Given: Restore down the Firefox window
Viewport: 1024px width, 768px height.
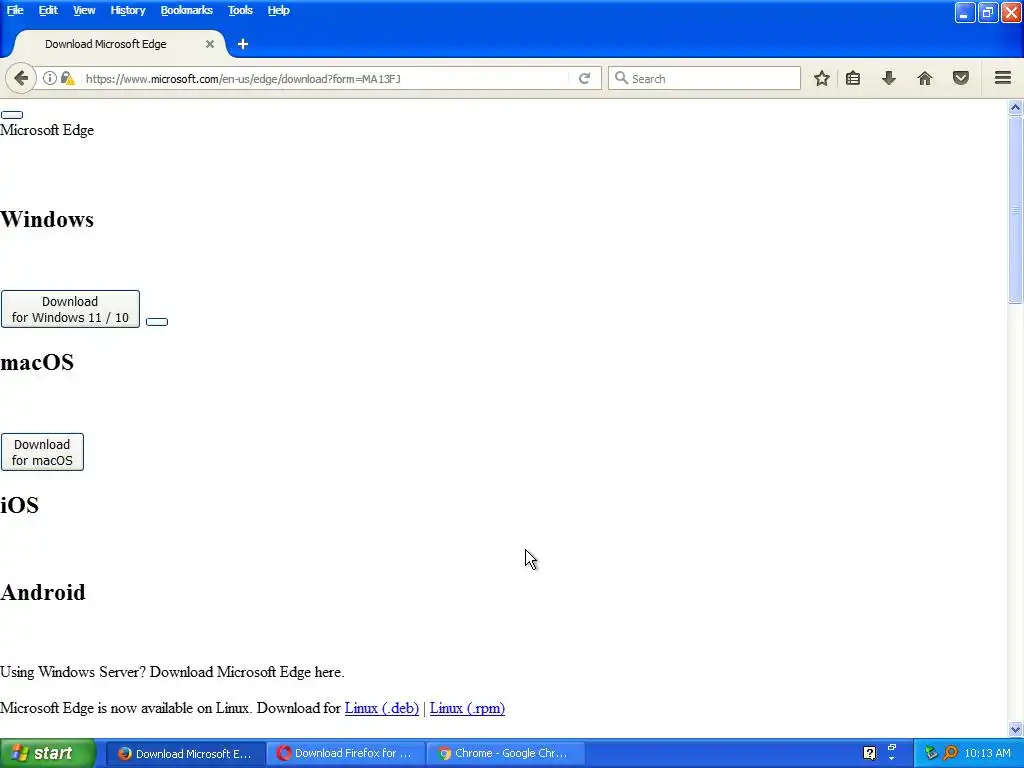Looking at the screenshot, I should 987,12.
